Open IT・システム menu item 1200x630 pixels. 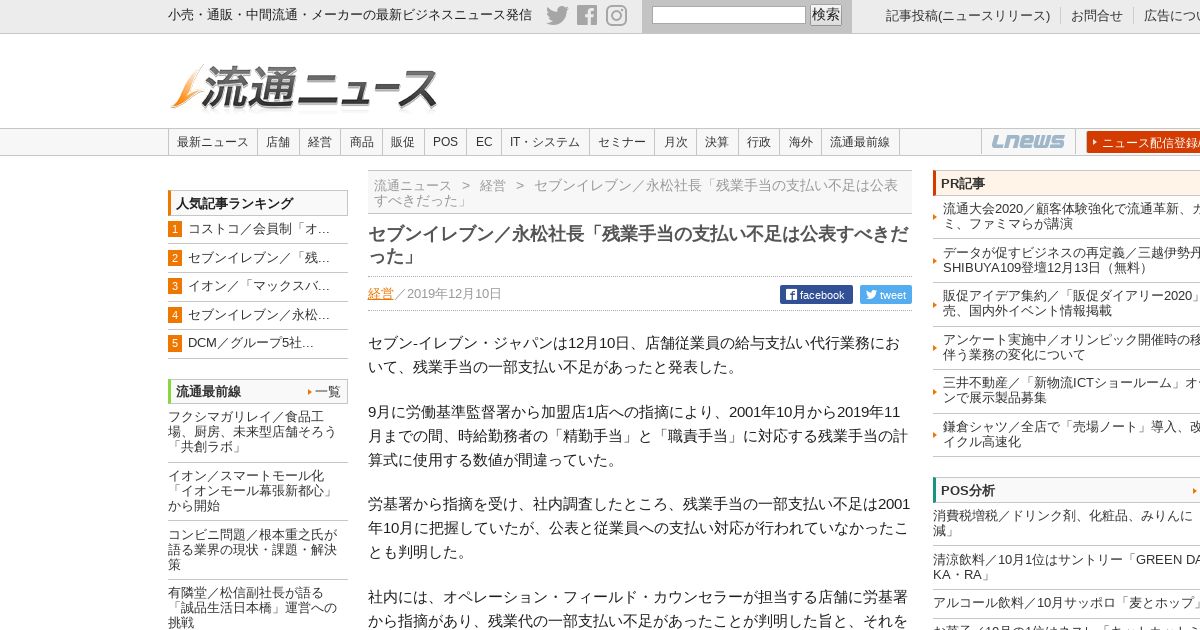[x=545, y=142]
